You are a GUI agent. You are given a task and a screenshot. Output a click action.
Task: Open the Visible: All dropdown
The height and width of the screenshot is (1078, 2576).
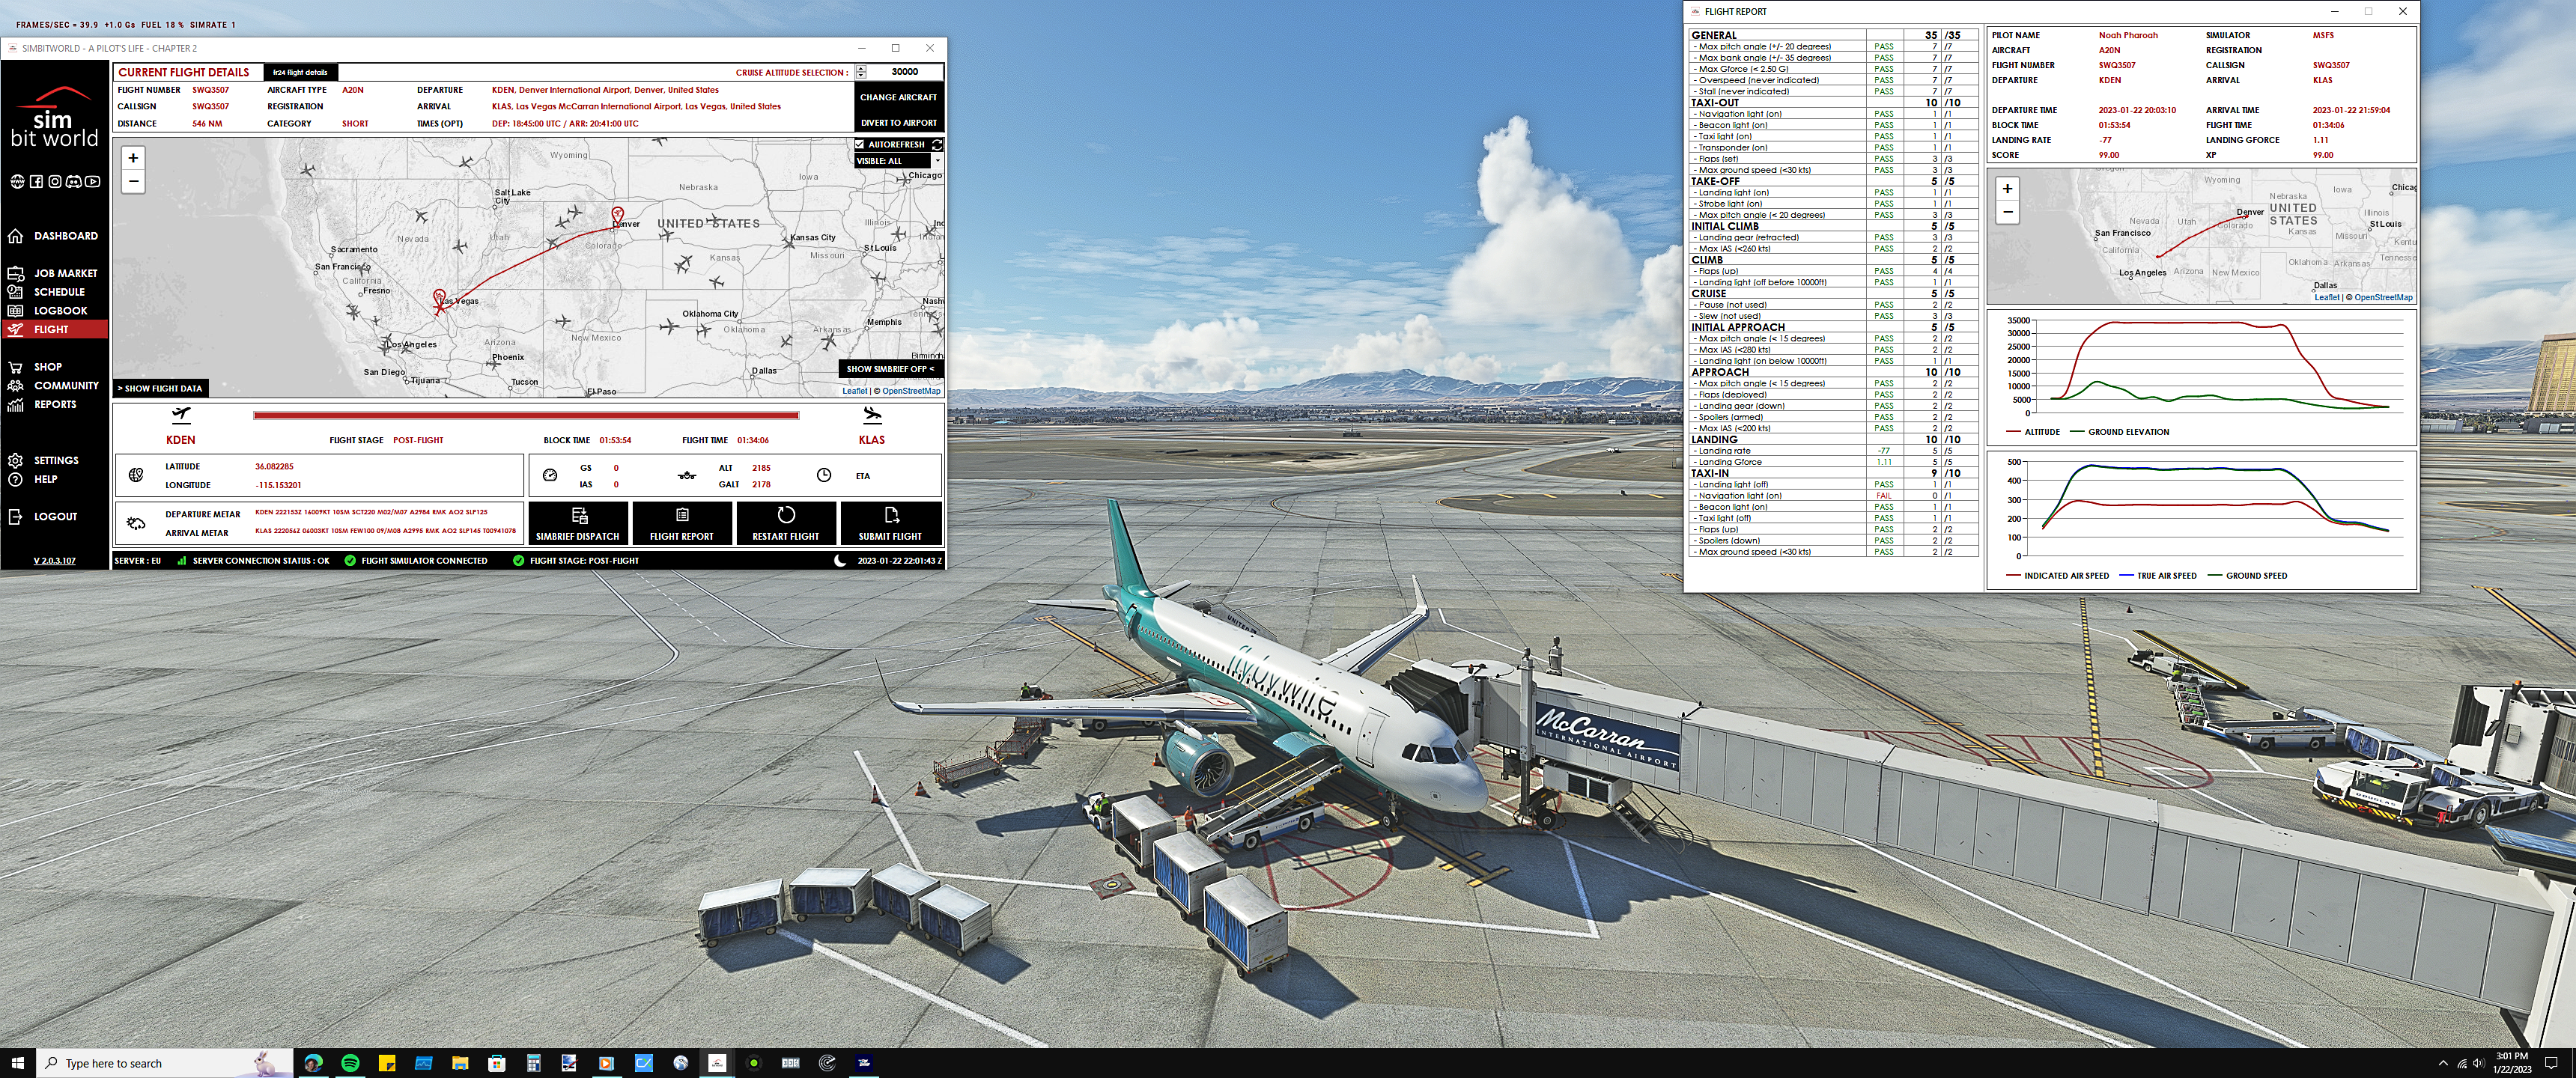(898, 161)
